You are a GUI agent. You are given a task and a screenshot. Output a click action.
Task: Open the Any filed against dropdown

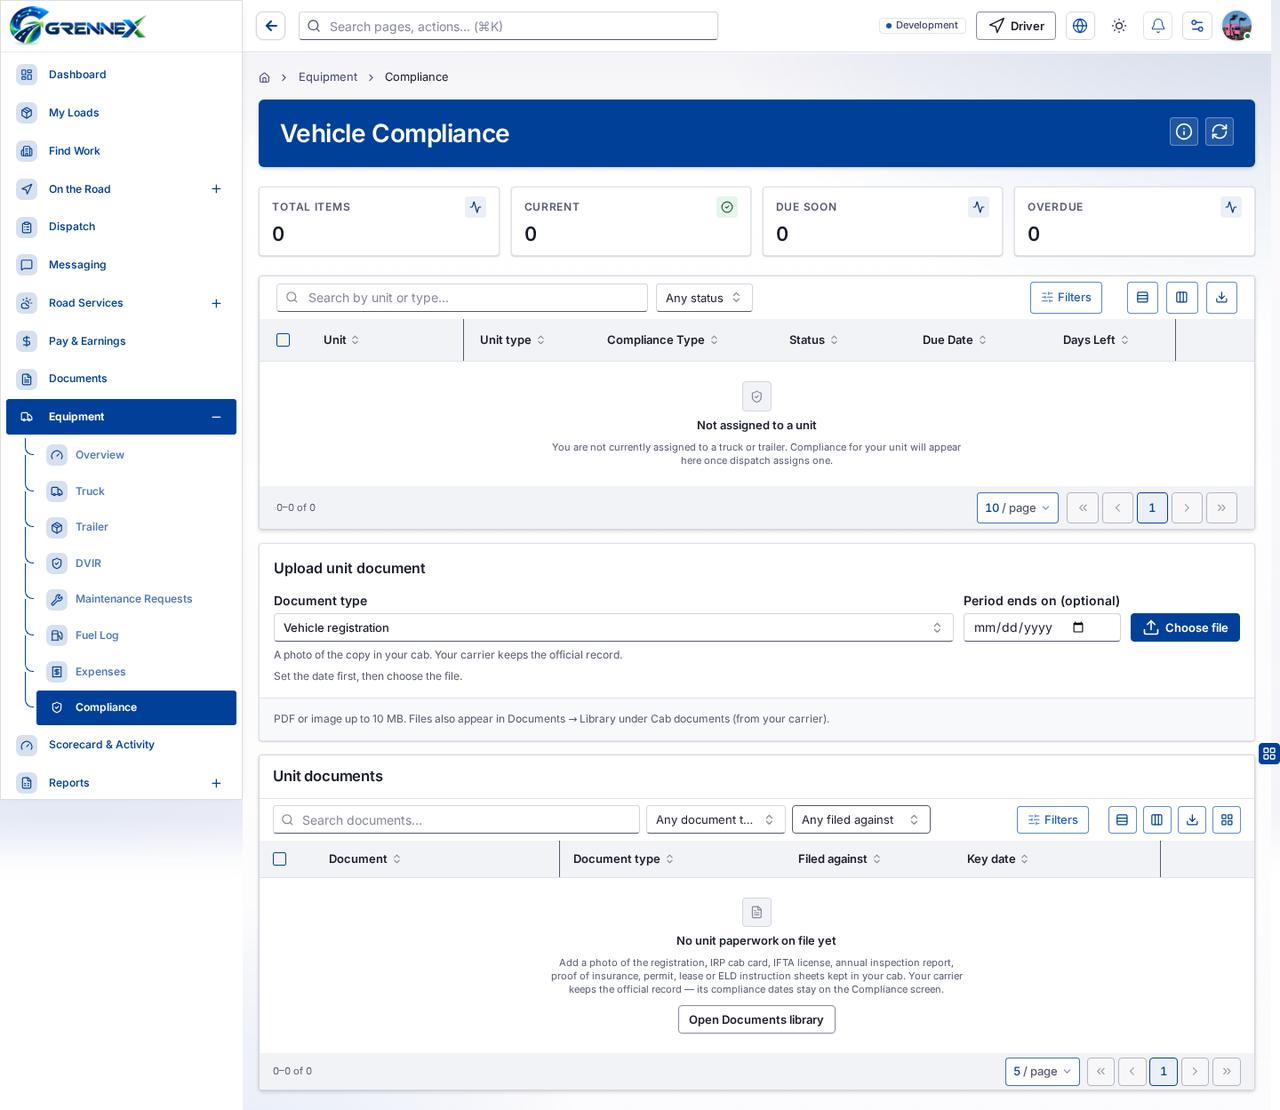861,820
